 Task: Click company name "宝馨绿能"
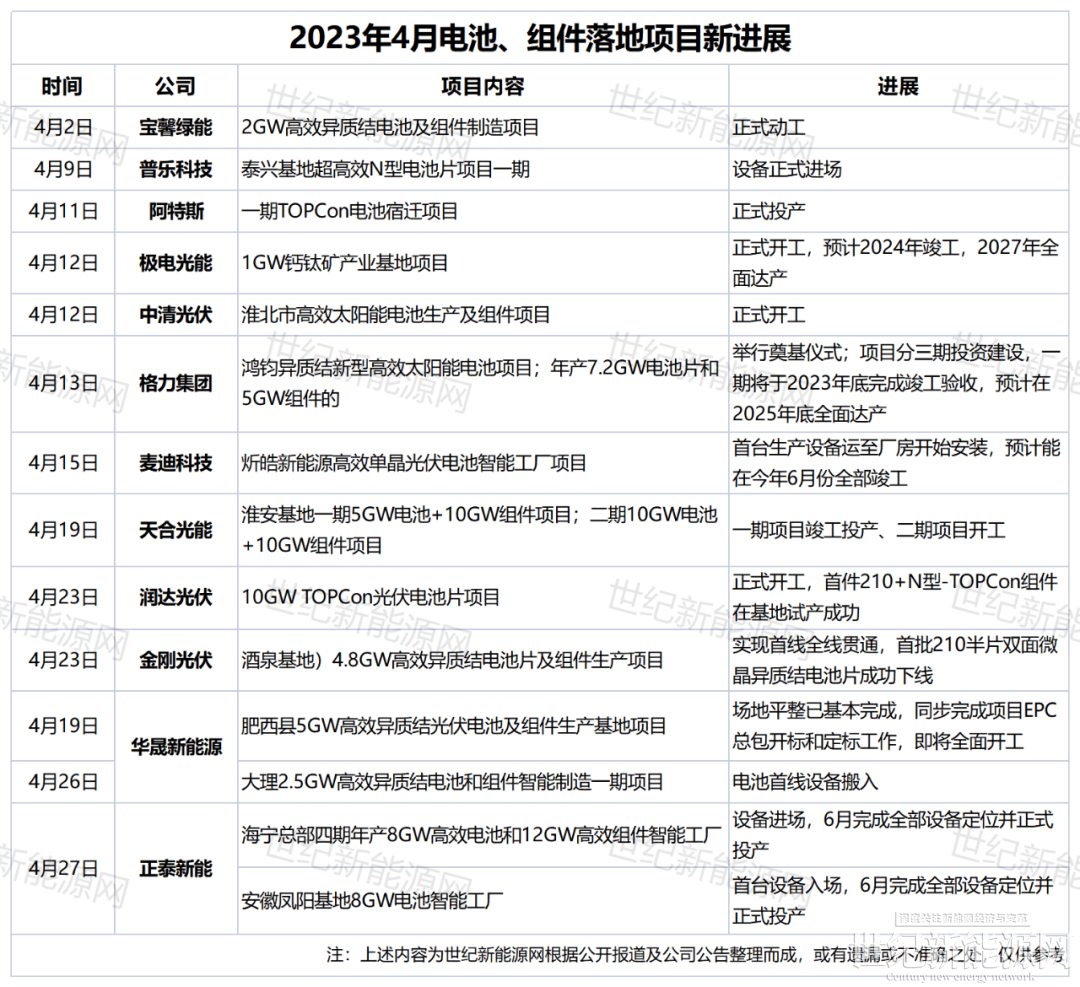[x=176, y=127]
